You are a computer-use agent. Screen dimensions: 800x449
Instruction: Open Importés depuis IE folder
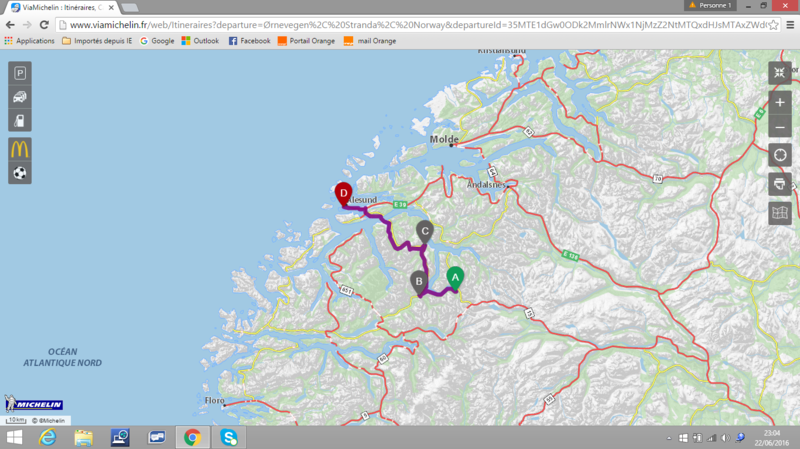(97, 41)
